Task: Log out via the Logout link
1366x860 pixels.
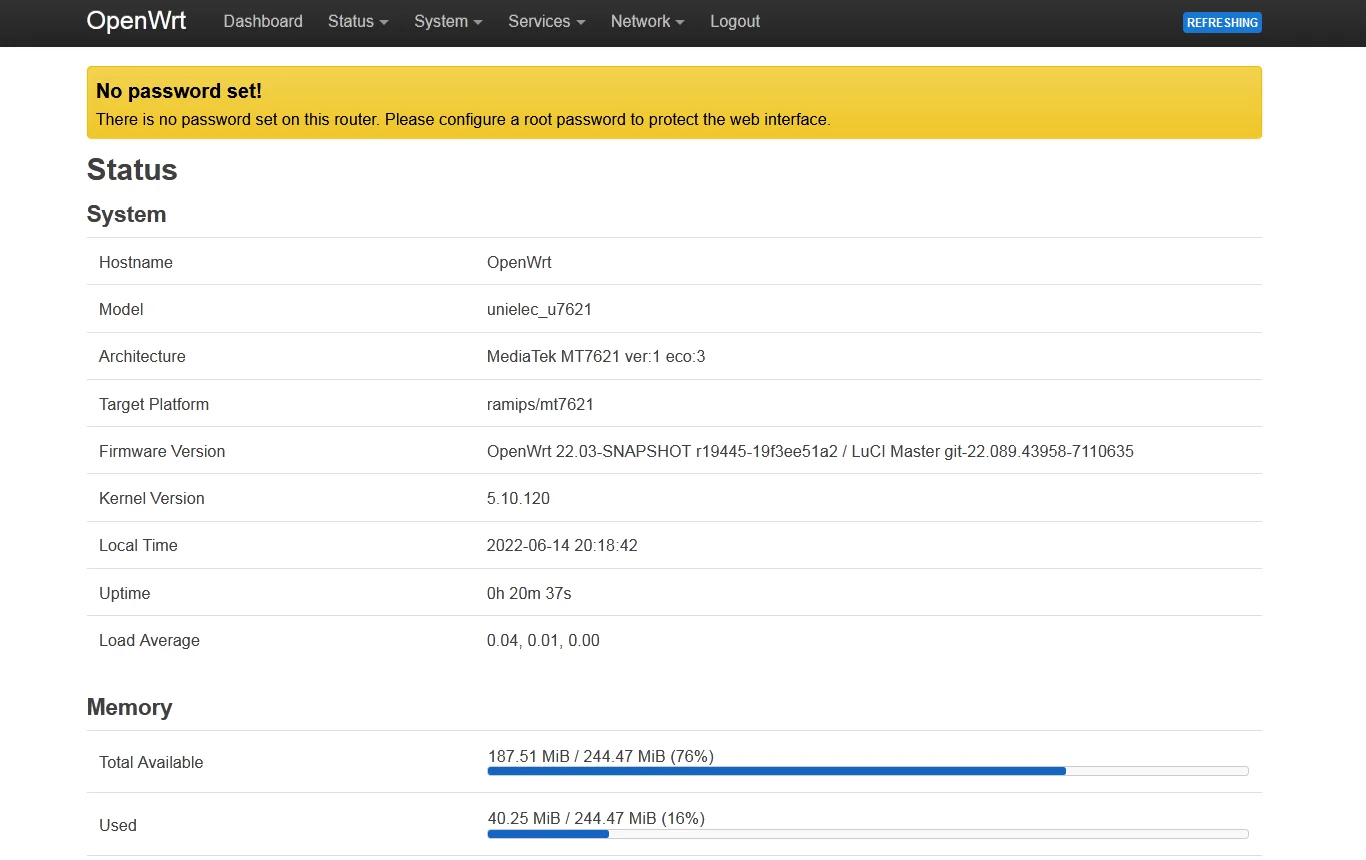Action: (x=735, y=21)
